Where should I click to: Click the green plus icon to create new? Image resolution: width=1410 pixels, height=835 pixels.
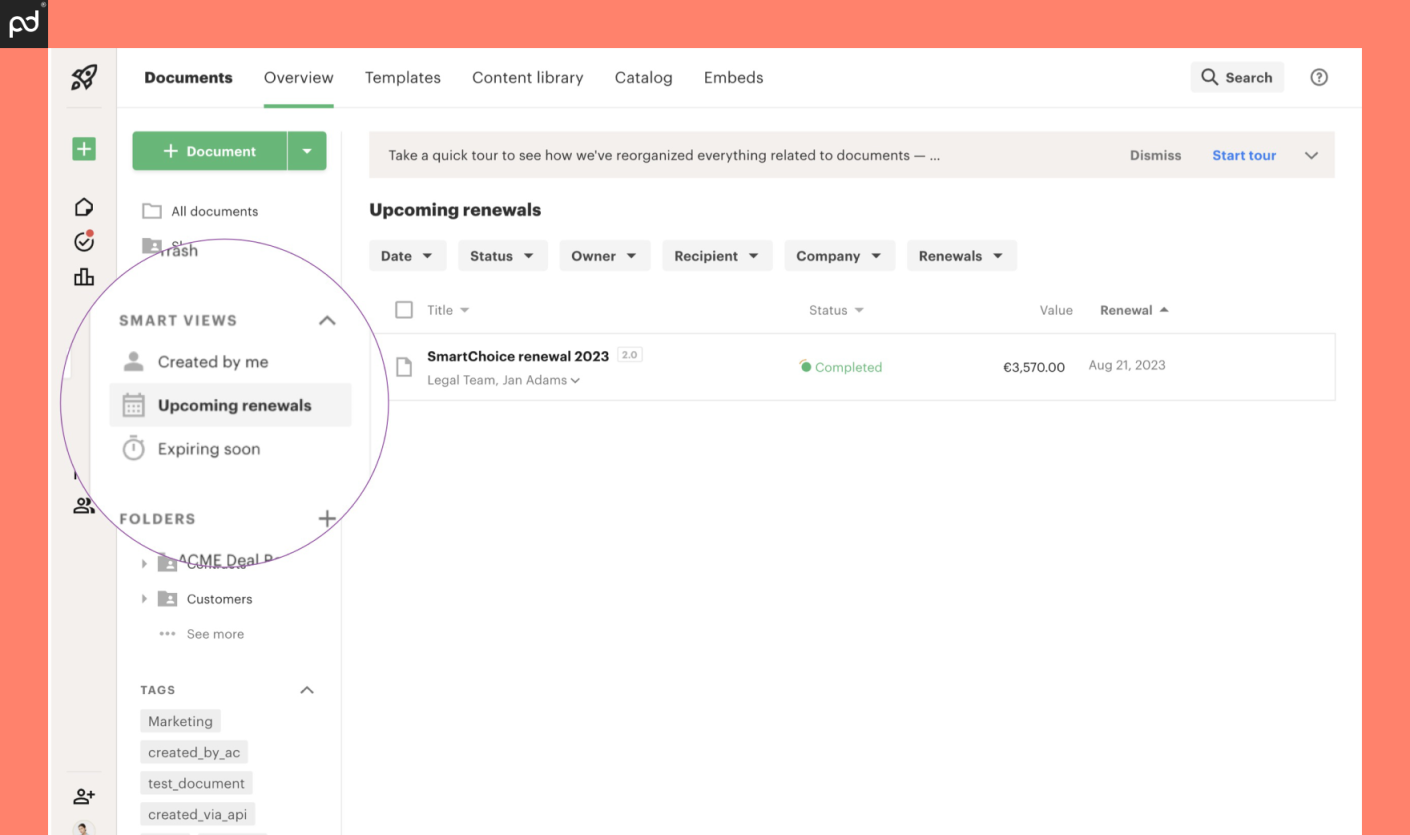(x=84, y=148)
